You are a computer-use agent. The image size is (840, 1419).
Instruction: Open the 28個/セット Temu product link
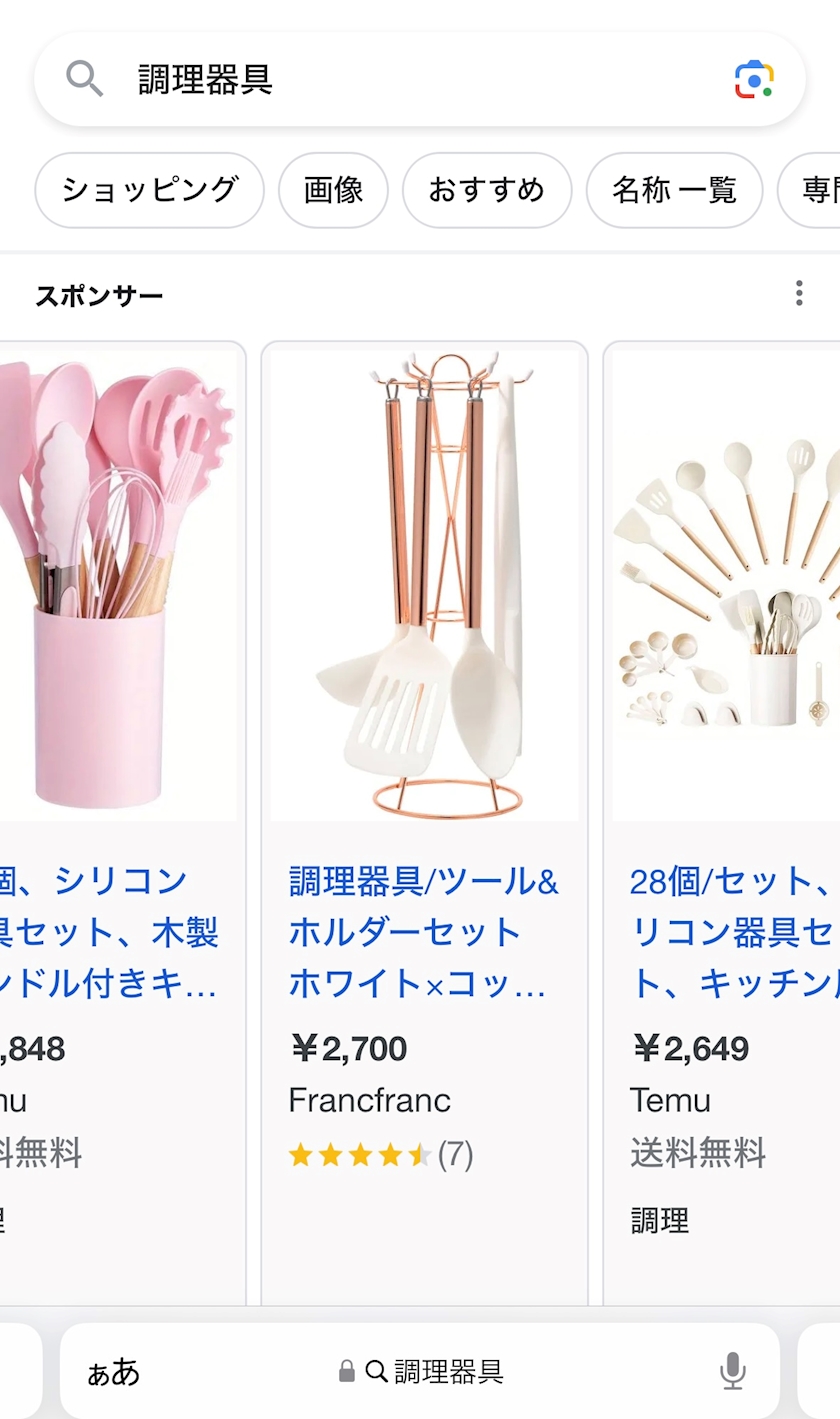[x=733, y=933]
